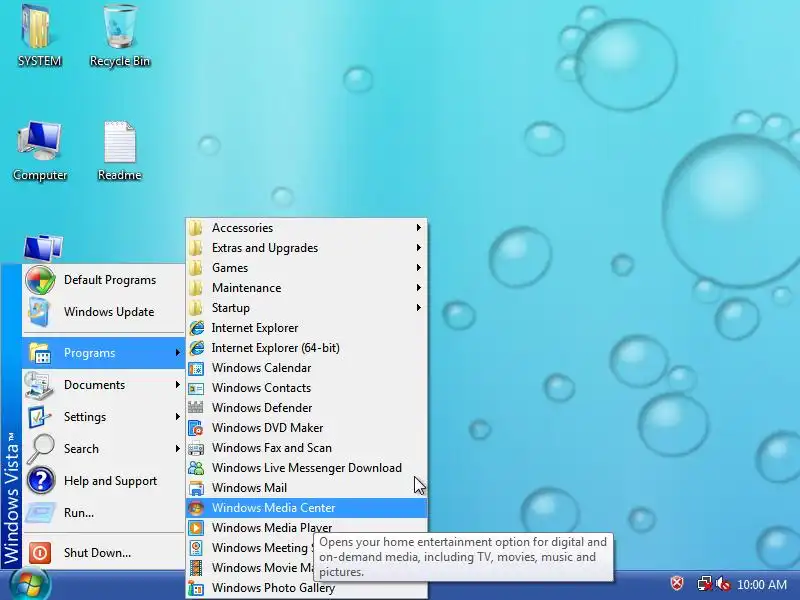Click the Windows Photo Gallery icon
Screen dimensions: 800x600
pyautogui.click(x=196, y=588)
